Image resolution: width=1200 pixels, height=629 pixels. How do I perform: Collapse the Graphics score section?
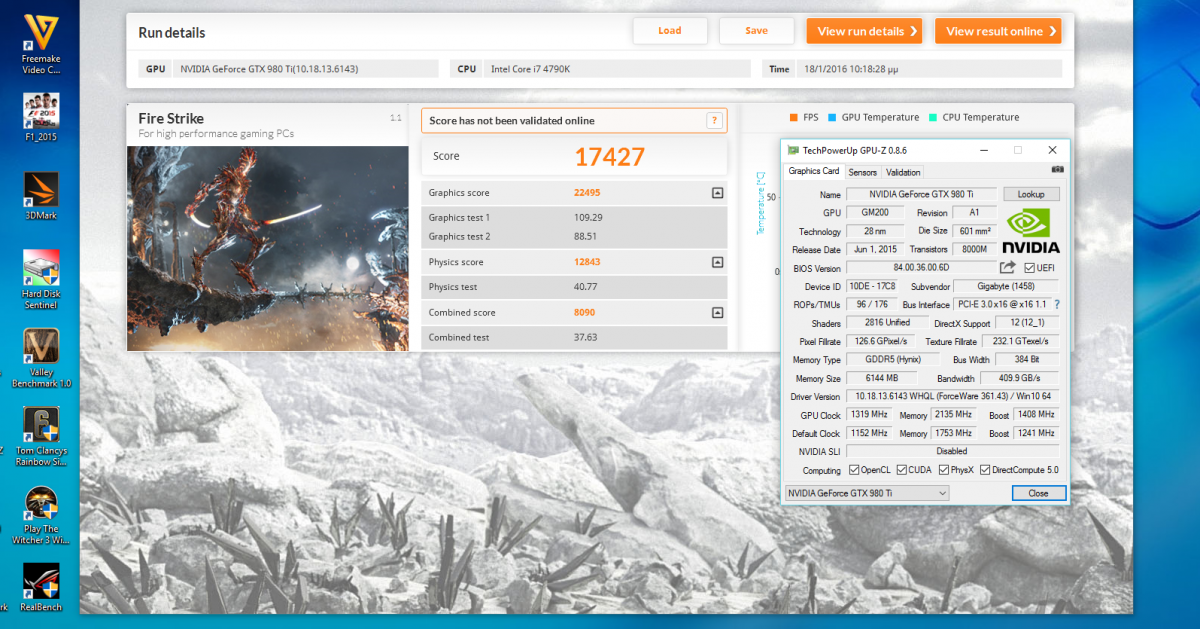coord(717,193)
